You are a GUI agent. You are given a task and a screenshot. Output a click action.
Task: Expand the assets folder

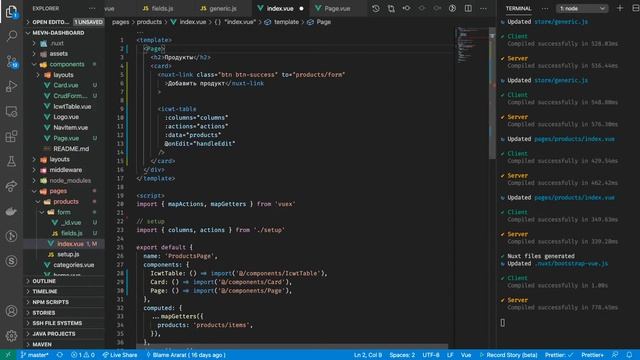coord(58,53)
